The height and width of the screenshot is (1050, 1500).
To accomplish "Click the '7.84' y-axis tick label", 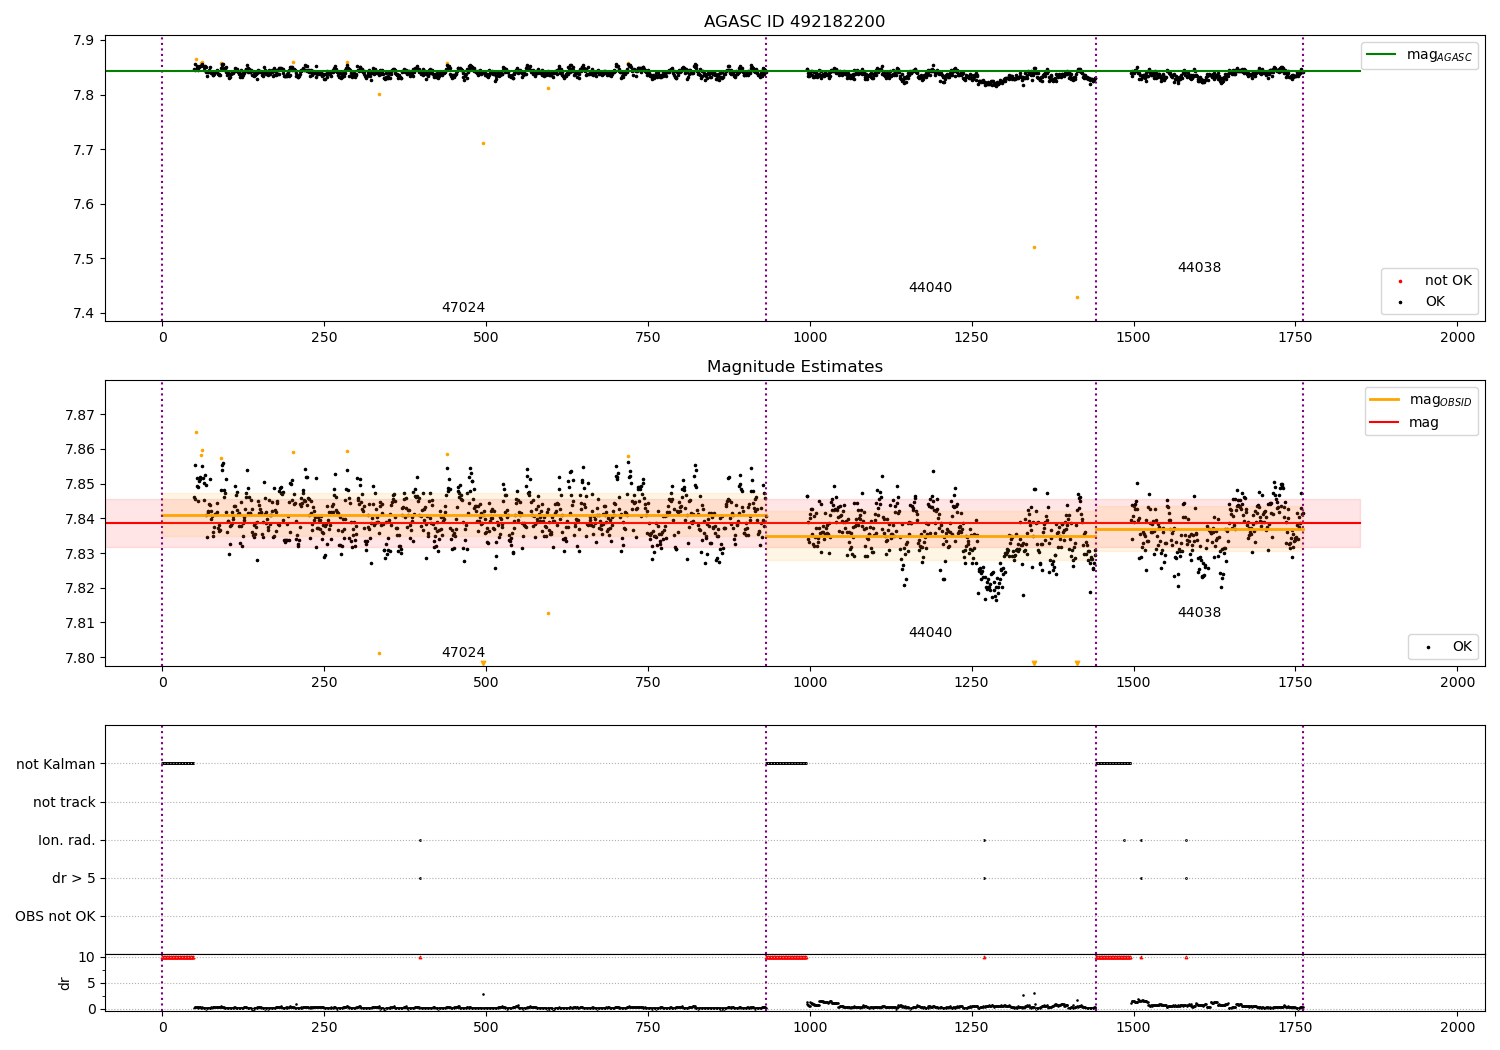I will (x=80, y=519).
